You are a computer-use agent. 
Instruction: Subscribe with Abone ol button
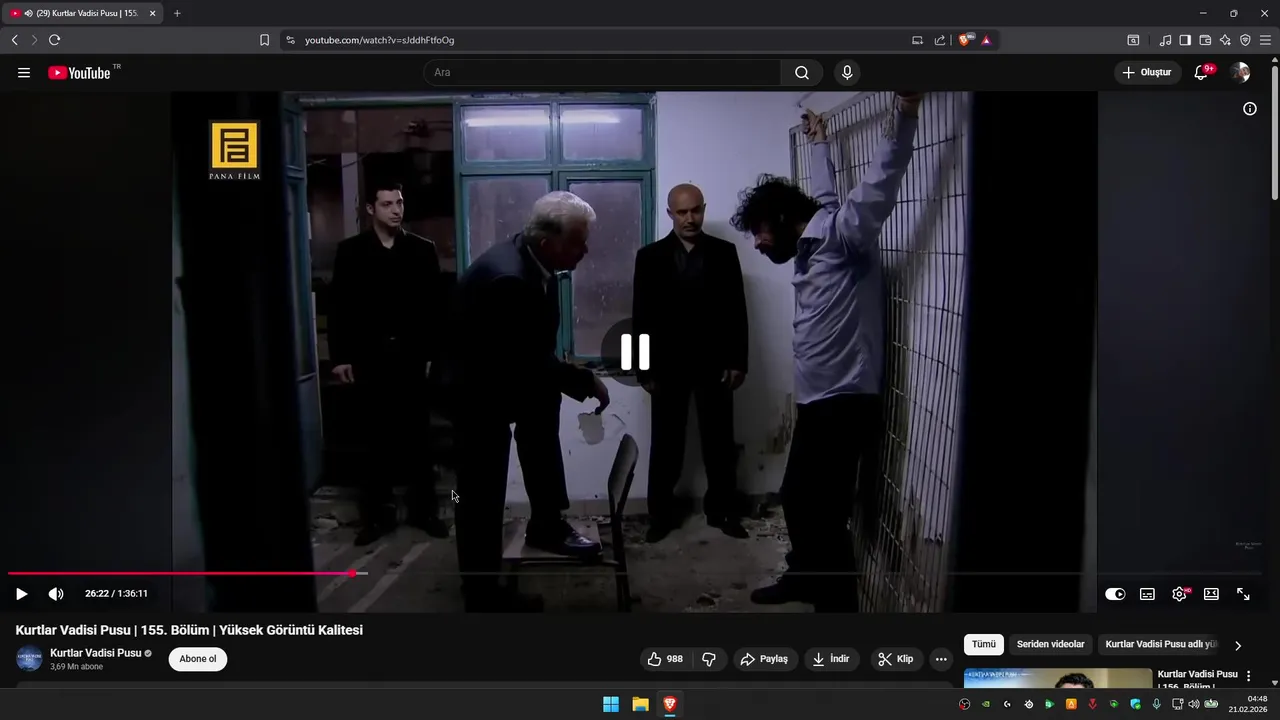point(198,659)
